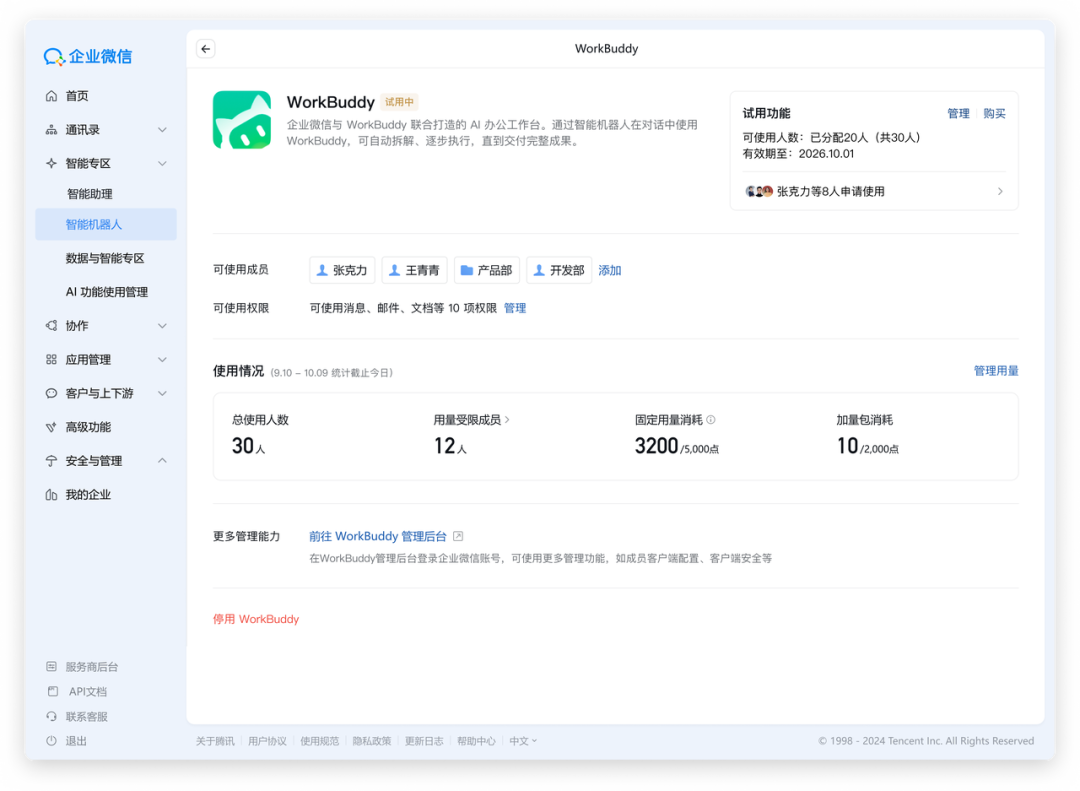The height and width of the screenshot is (791, 1080).
Task: Click the 有效期至: 2026.10.01 text
Action: 798,154
